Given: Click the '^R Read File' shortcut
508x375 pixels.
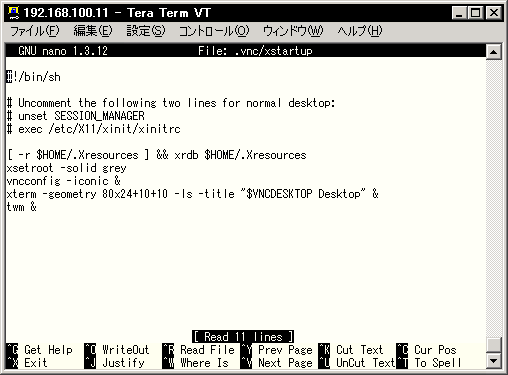Looking at the screenshot, I should pyautogui.click(x=199, y=350).
